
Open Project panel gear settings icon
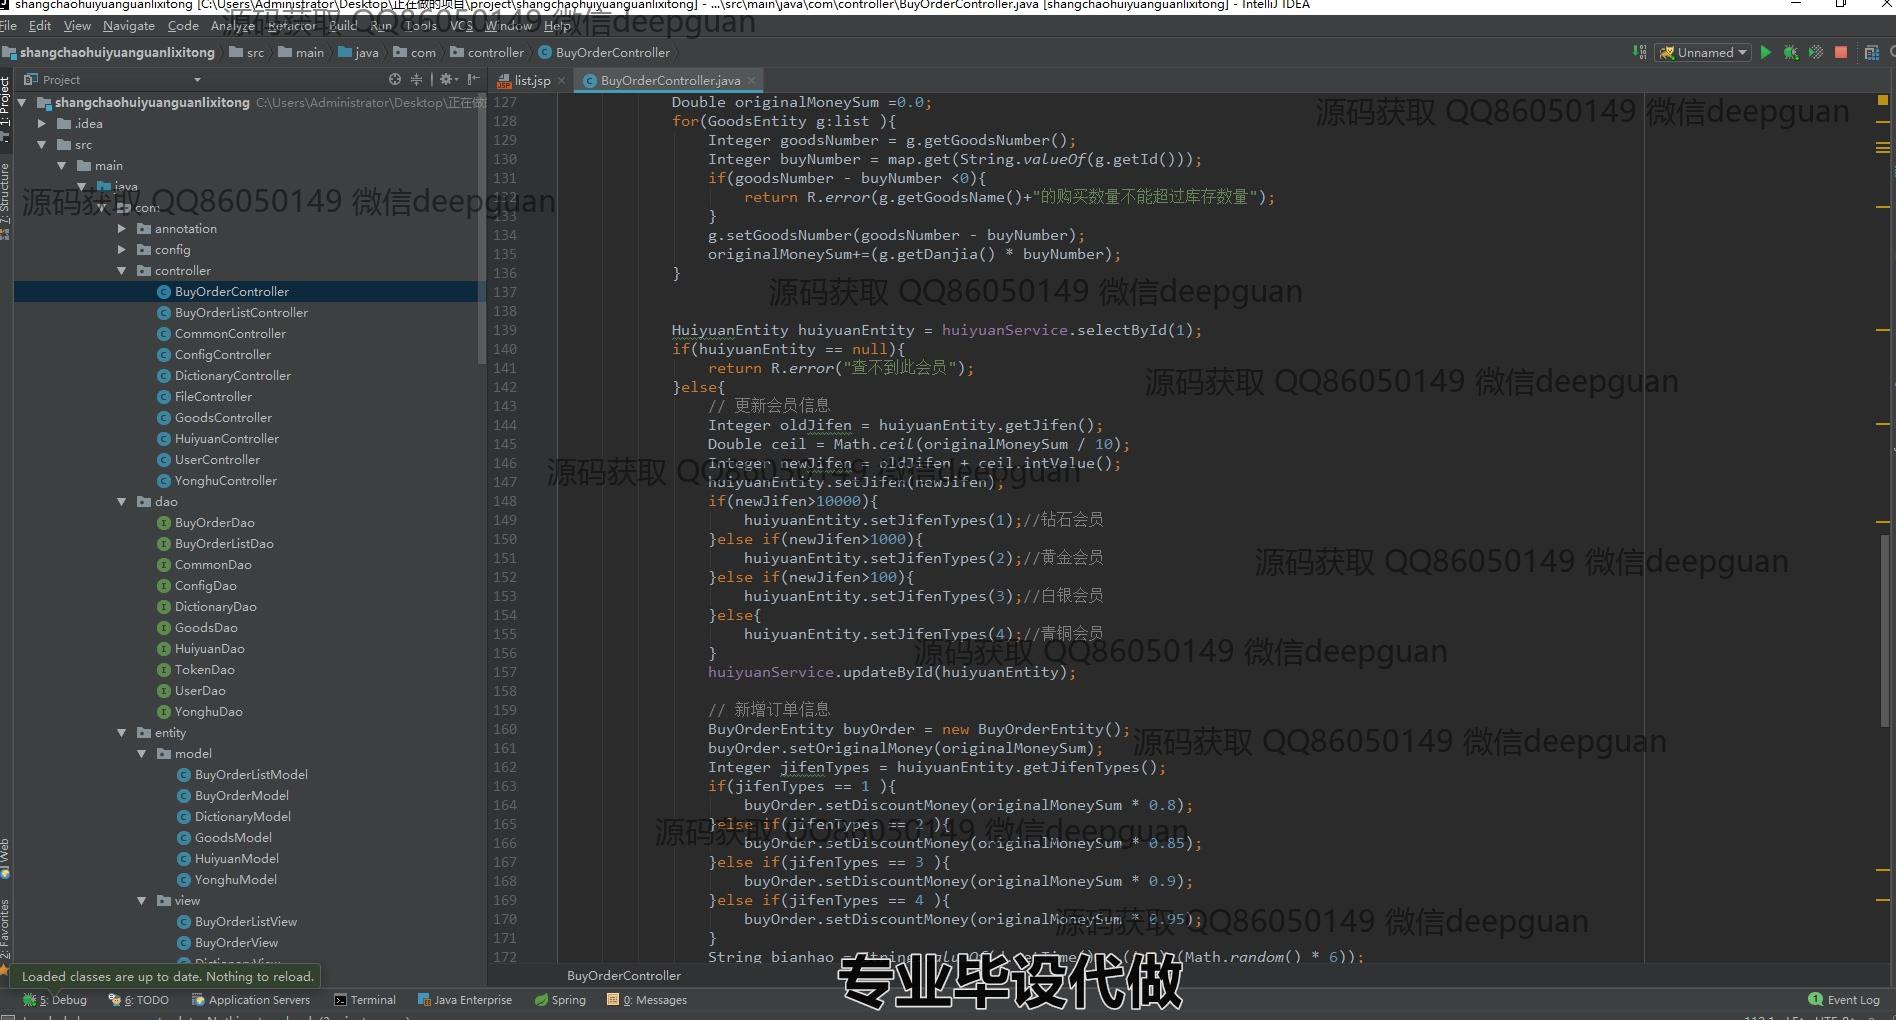pos(446,79)
